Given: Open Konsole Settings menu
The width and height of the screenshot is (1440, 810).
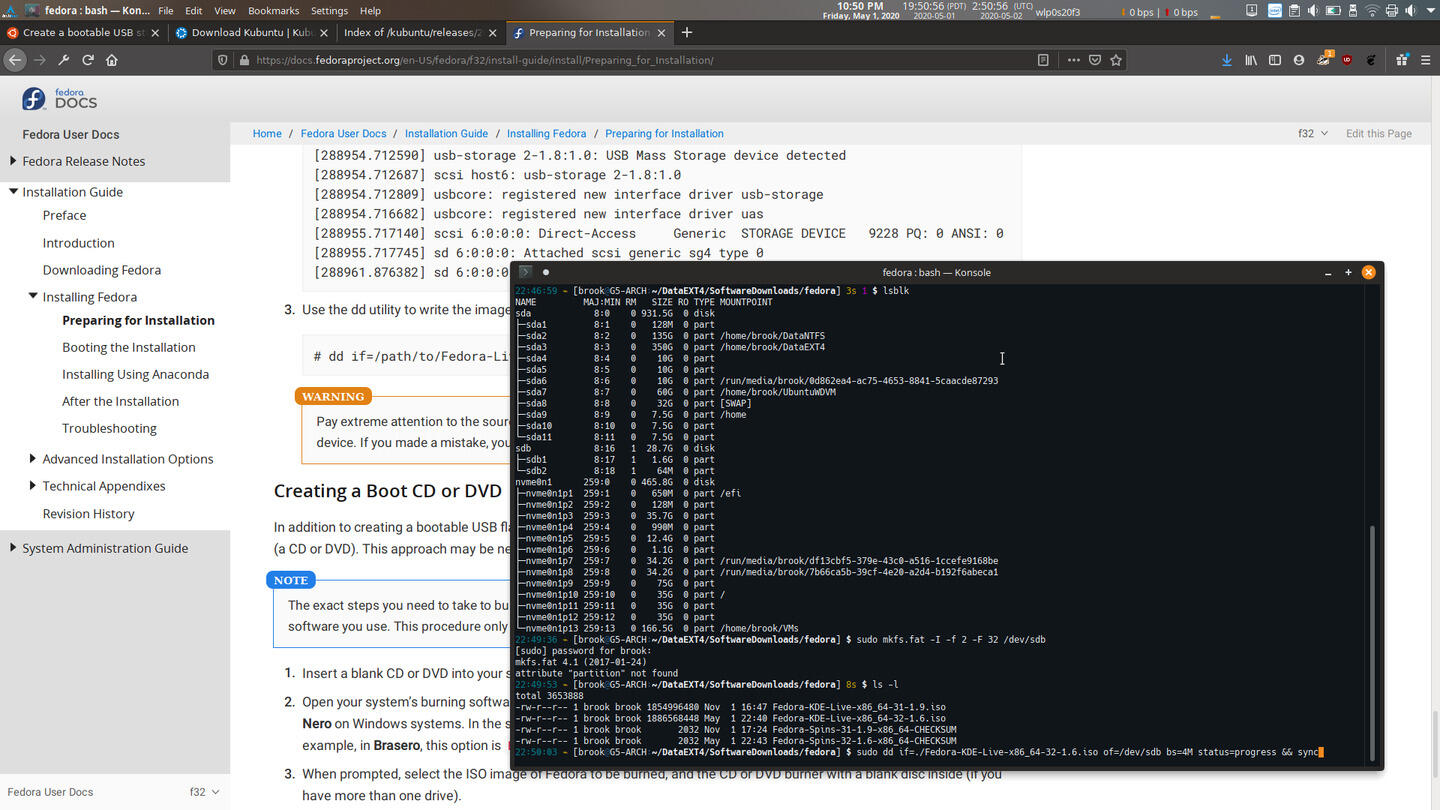Looking at the screenshot, I should pos(329,11).
